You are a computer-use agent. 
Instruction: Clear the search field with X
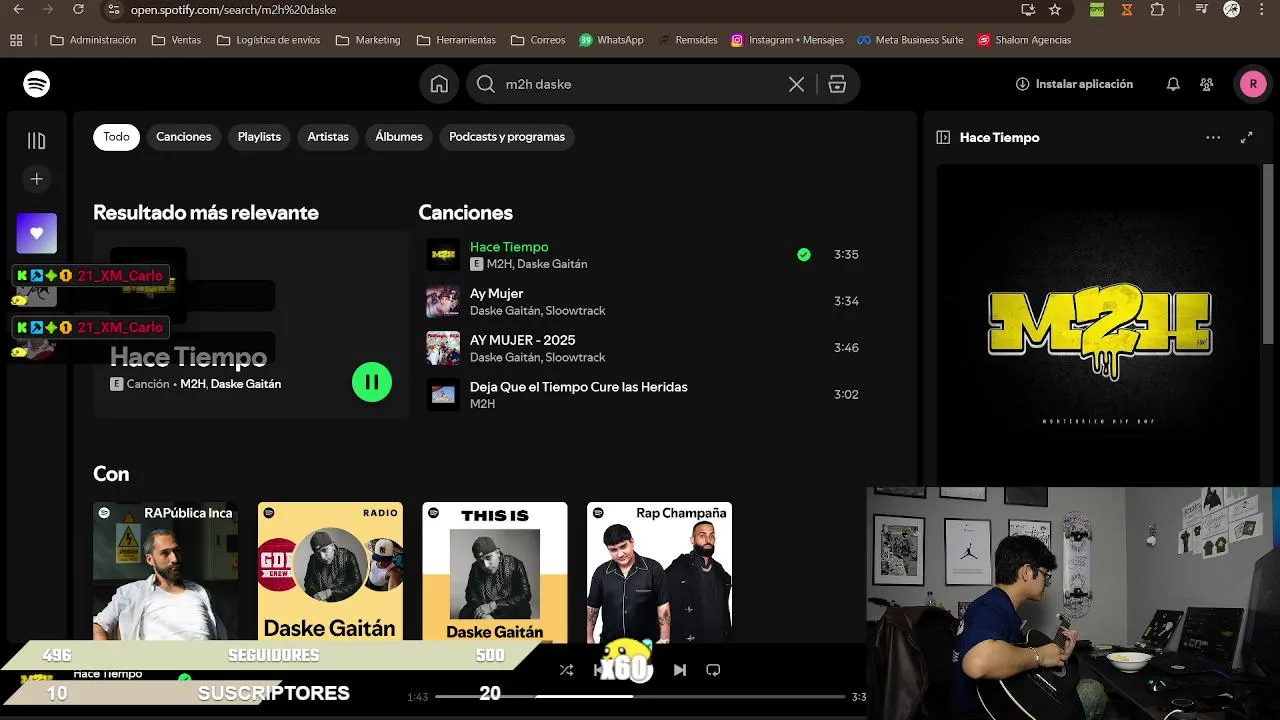click(x=796, y=85)
